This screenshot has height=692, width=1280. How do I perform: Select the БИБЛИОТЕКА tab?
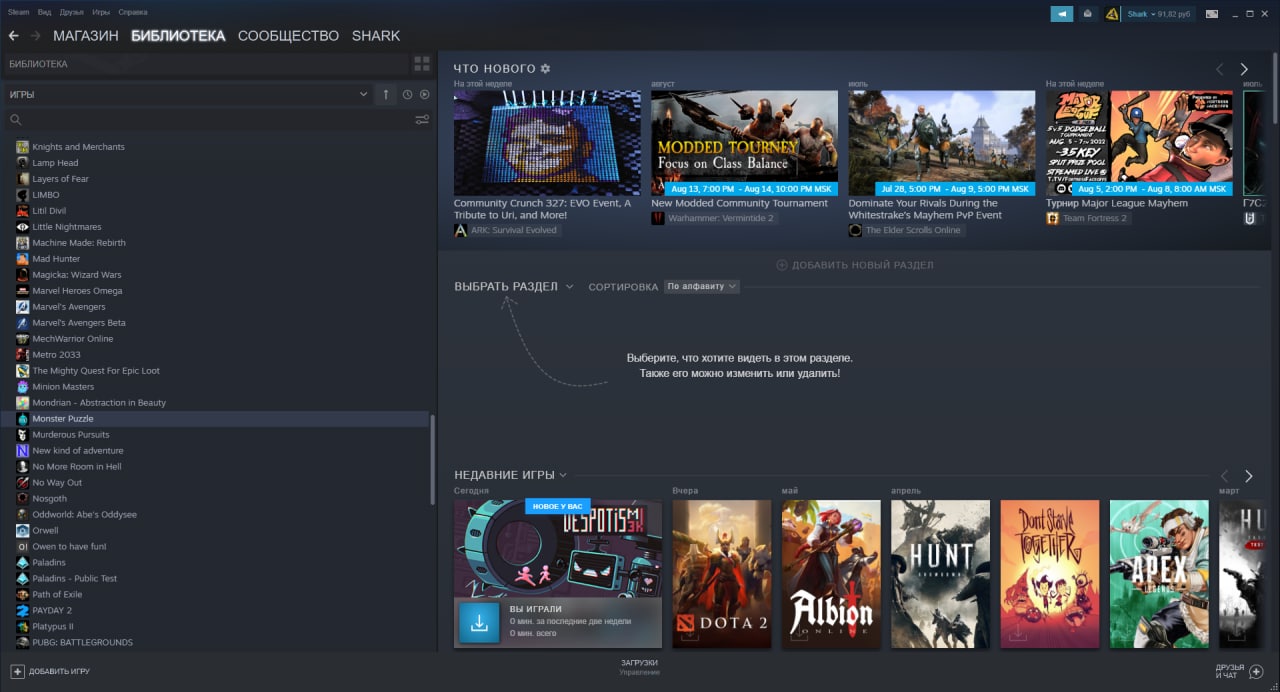pyautogui.click(x=178, y=36)
